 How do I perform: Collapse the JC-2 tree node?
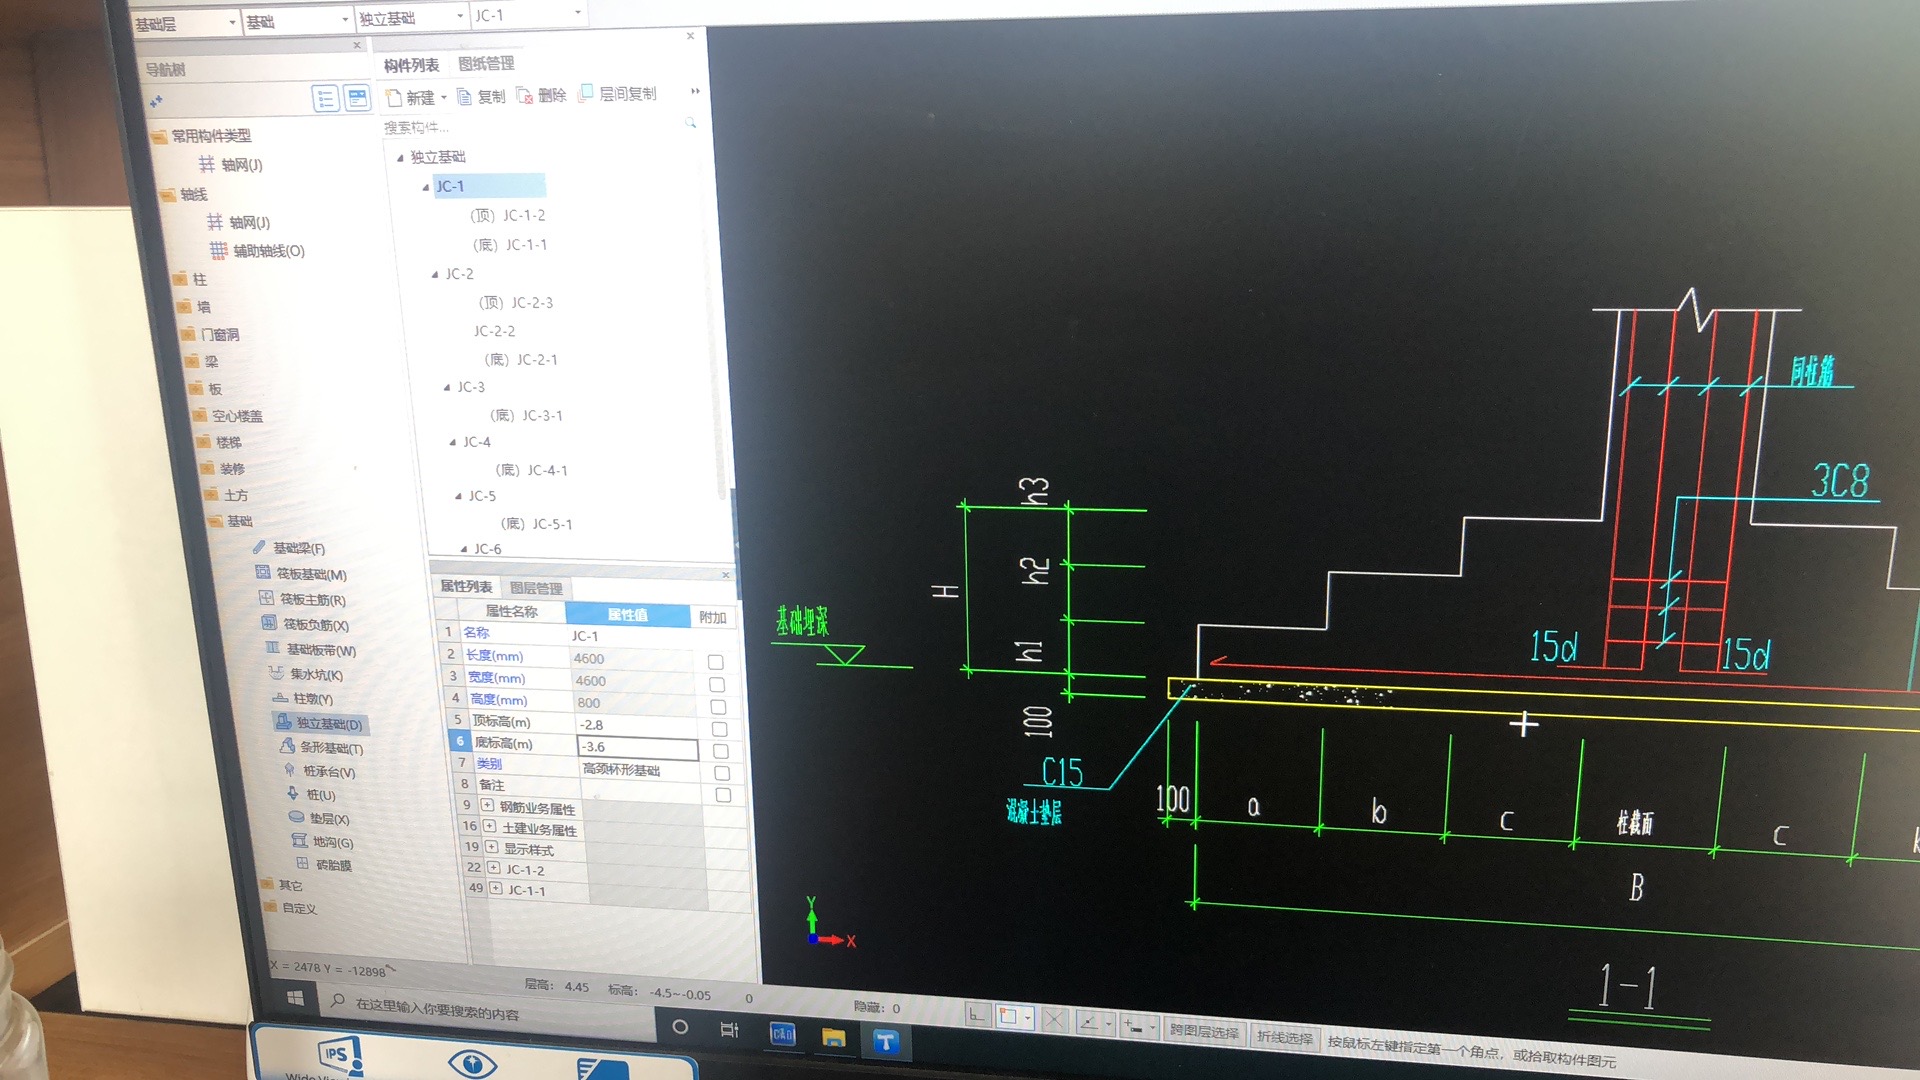pyautogui.click(x=435, y=274)
